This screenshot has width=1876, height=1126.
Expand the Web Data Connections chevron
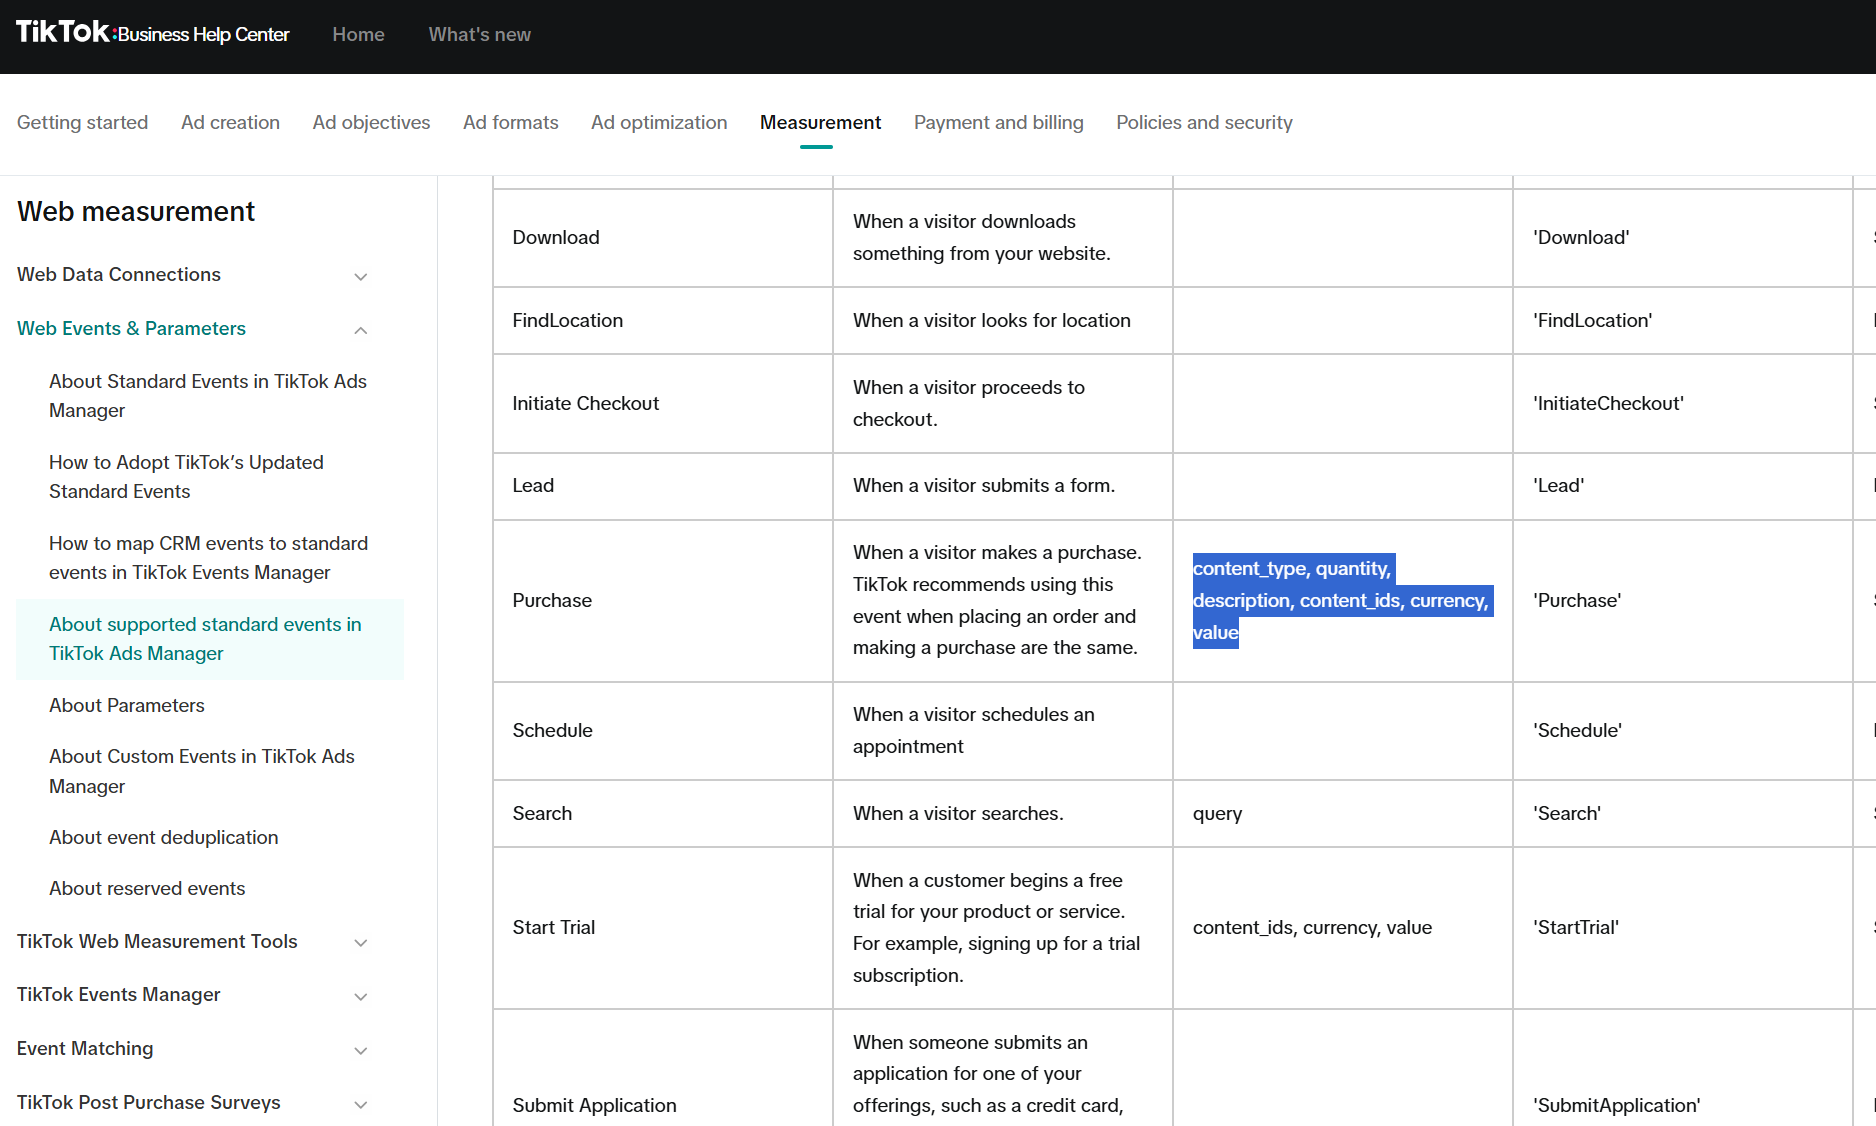point(361,277)
